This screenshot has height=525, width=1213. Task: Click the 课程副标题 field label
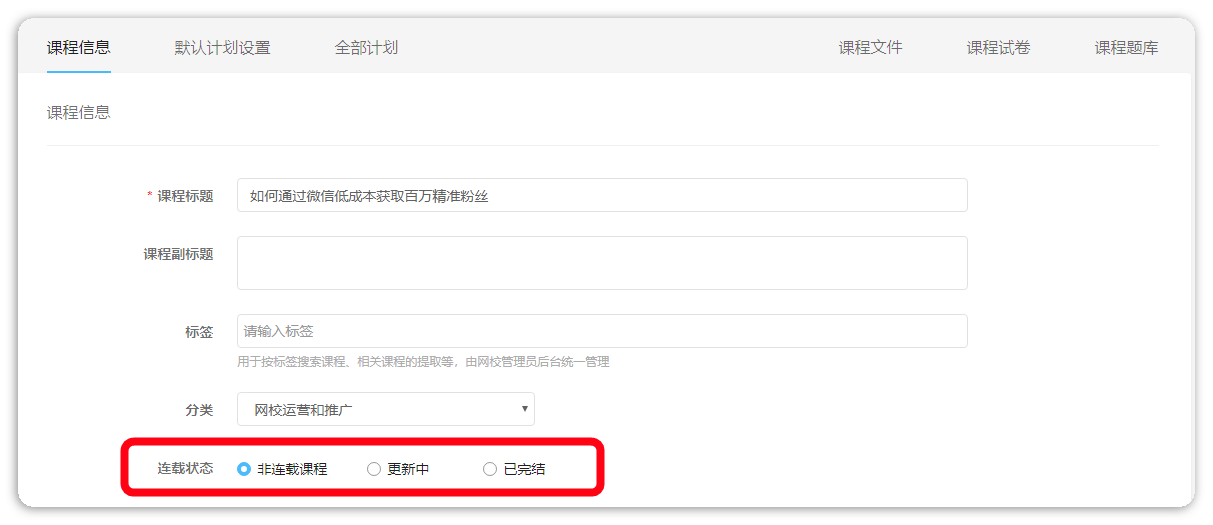(x=178, y=254)
